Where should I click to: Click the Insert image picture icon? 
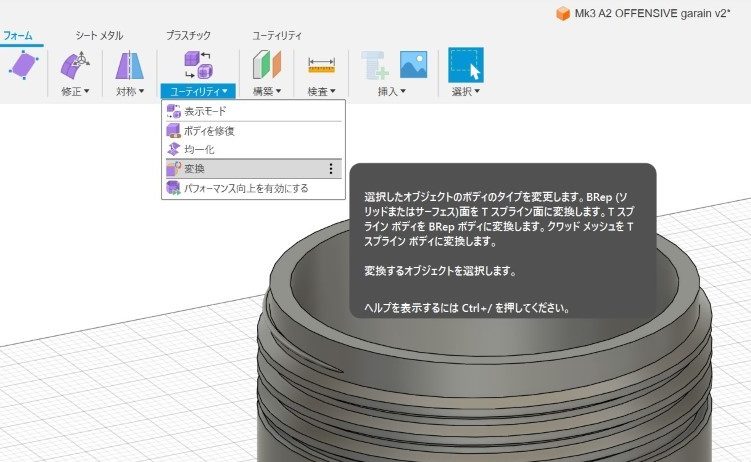coord(414,65)
